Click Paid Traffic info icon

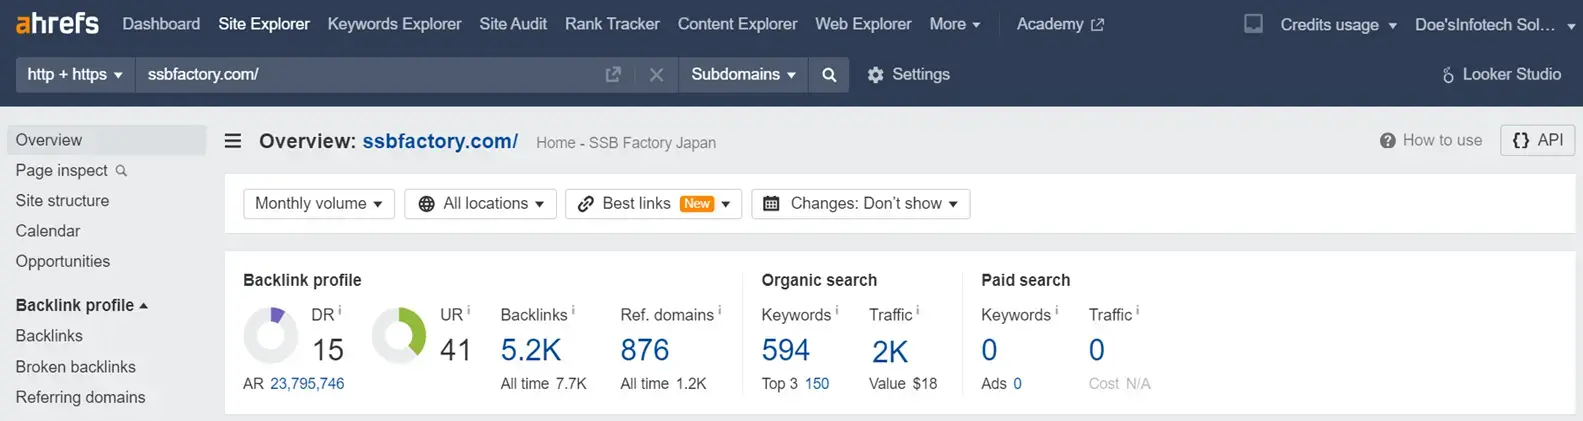(1137, 311)
